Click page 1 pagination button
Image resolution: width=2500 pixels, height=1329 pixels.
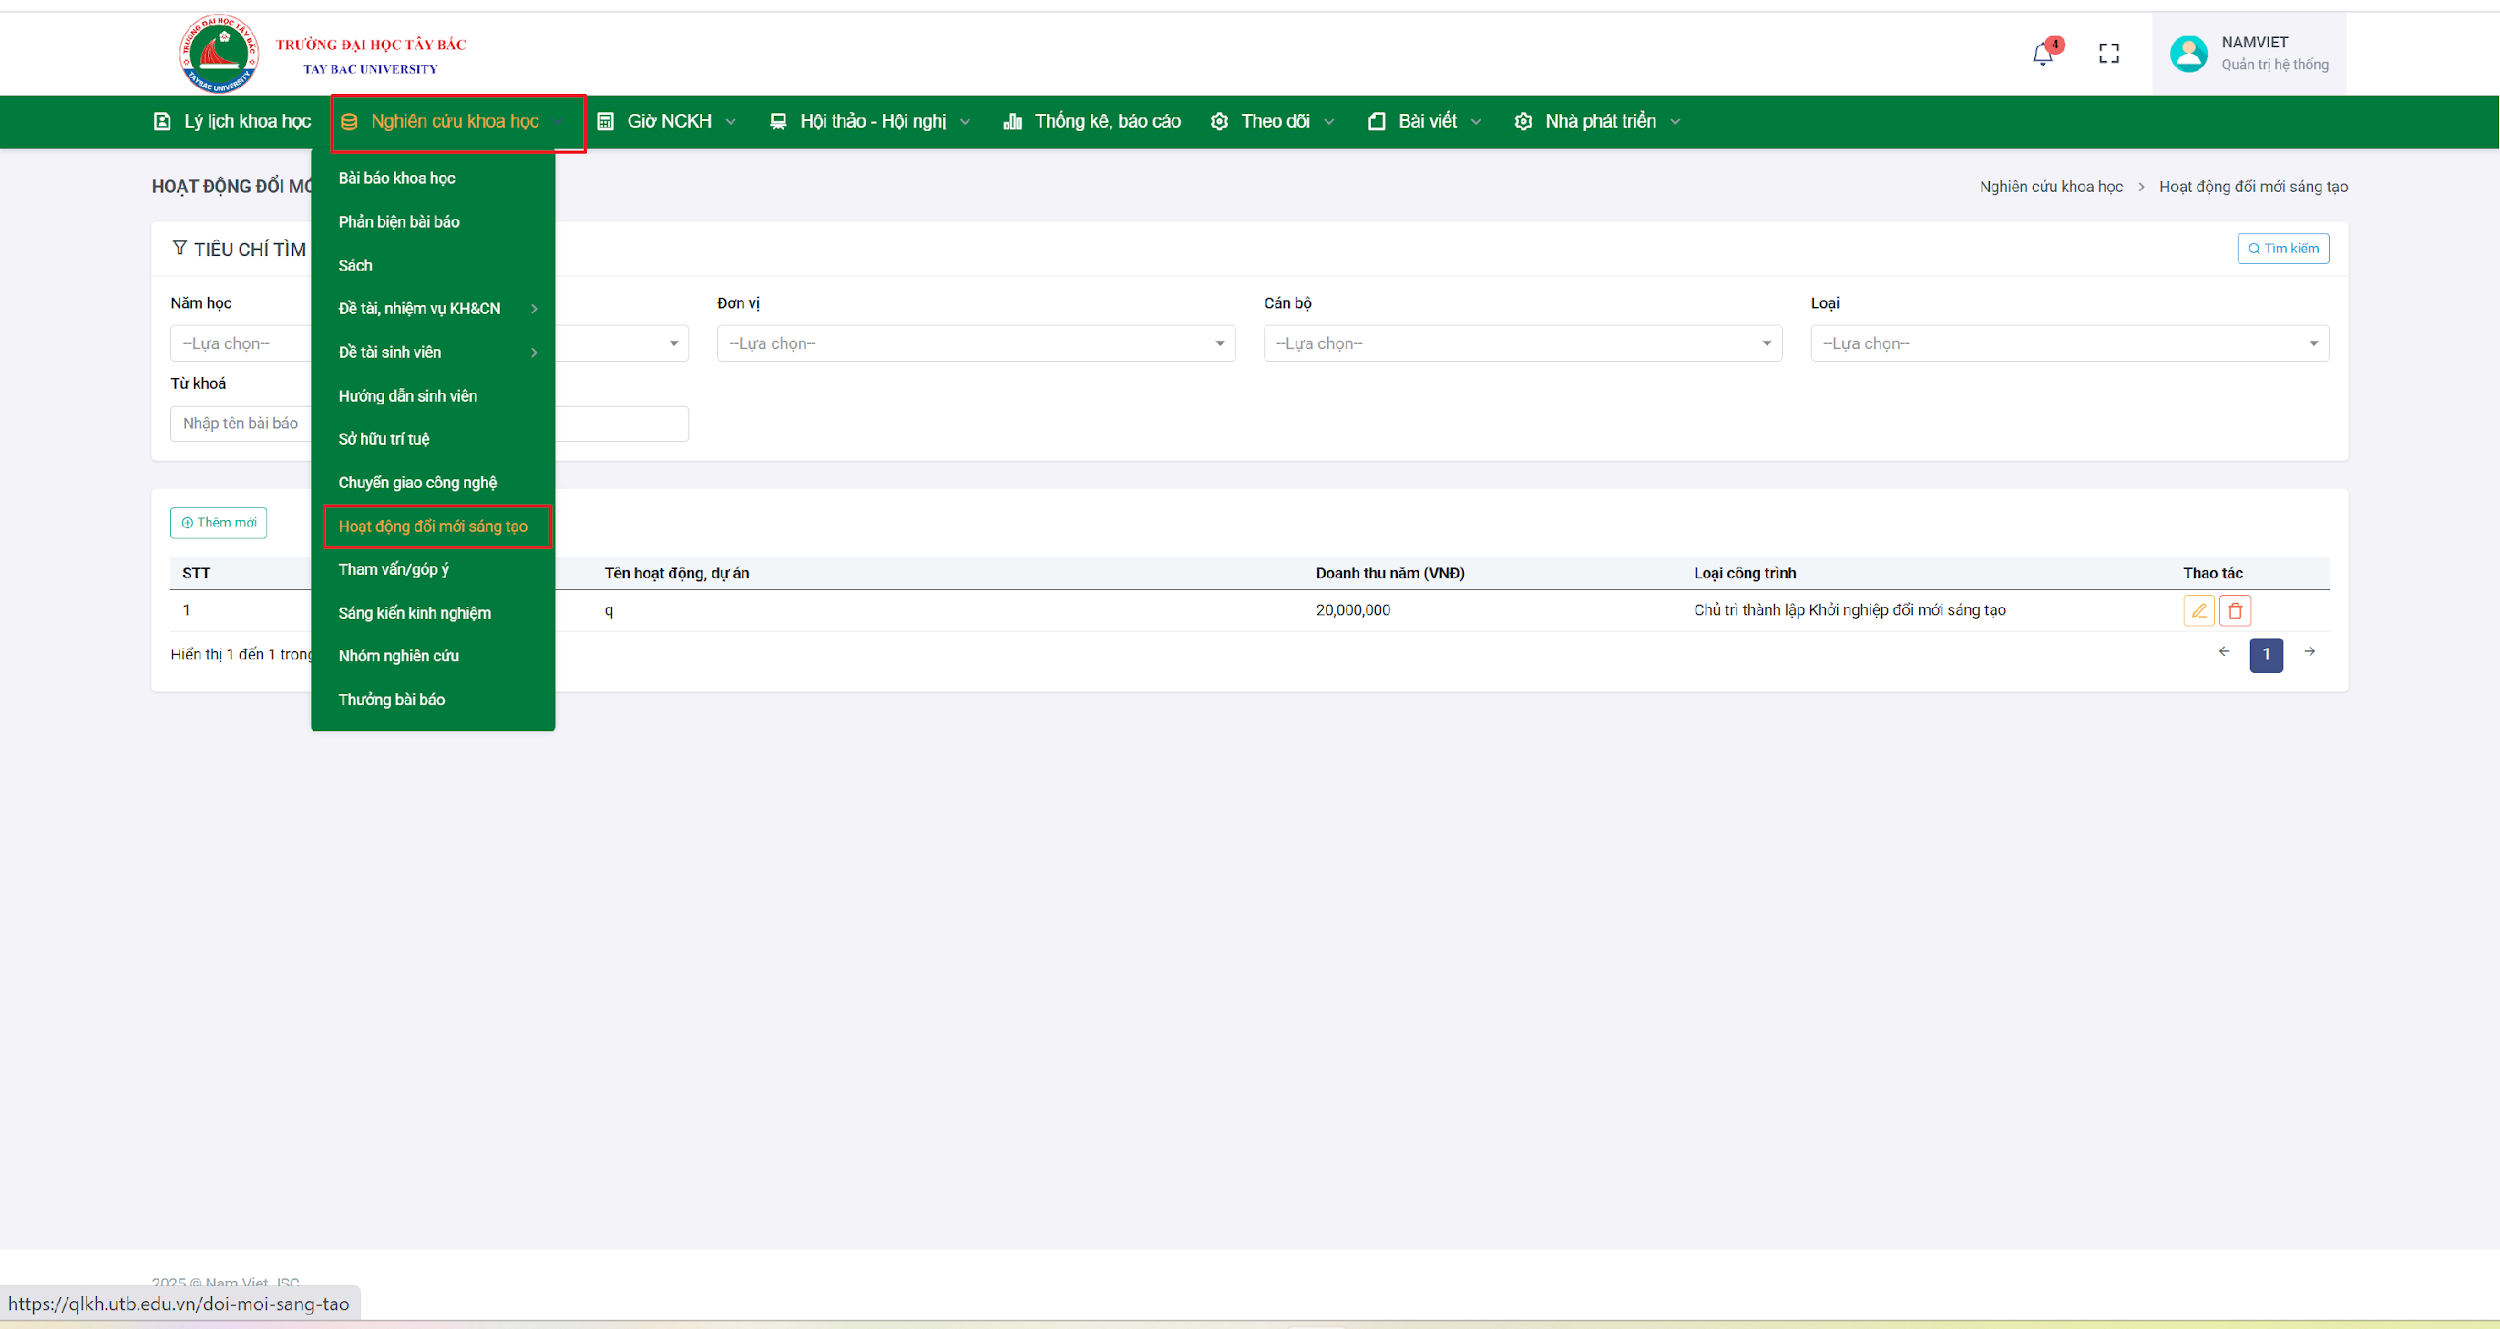pyautogui.click(x=2266, y=655)
